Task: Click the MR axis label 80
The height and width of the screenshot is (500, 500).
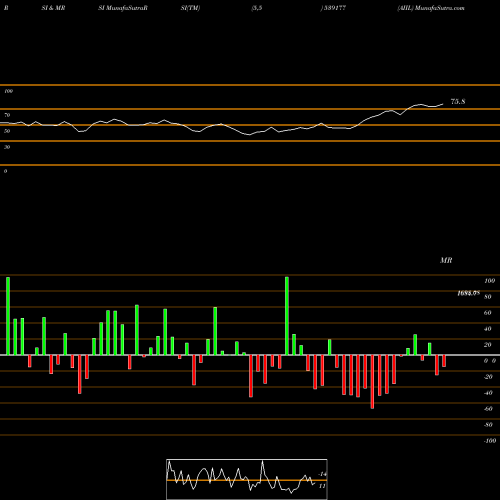Action: pos(488,297)
